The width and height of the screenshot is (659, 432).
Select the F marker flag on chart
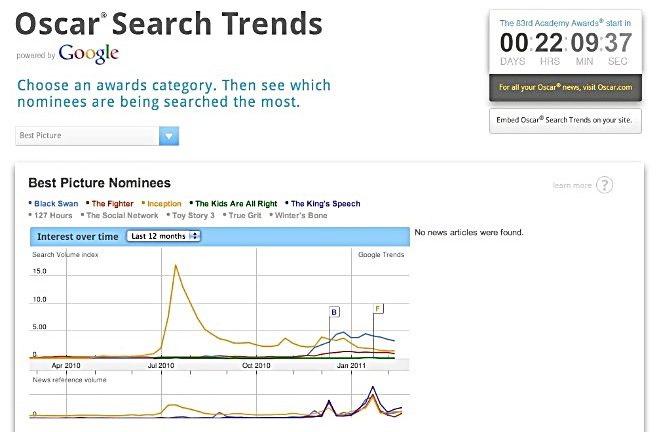point(378,309)
